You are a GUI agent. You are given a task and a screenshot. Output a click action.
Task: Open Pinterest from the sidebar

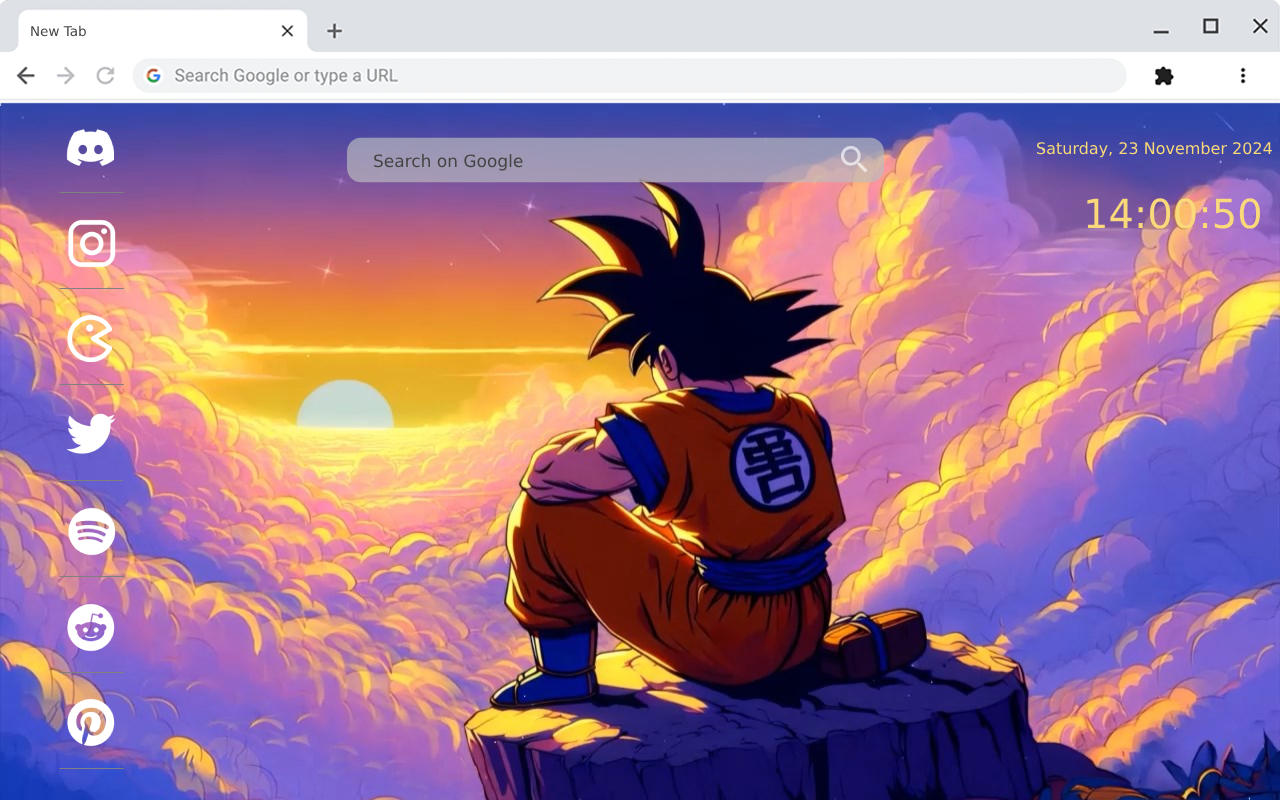[91, 722]
